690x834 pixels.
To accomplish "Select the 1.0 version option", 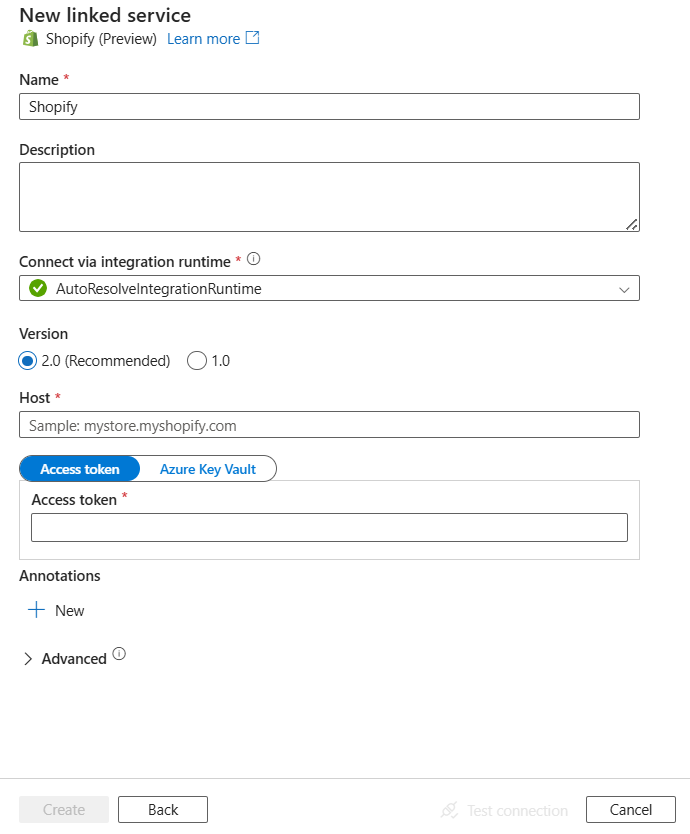I will [197, 360].
